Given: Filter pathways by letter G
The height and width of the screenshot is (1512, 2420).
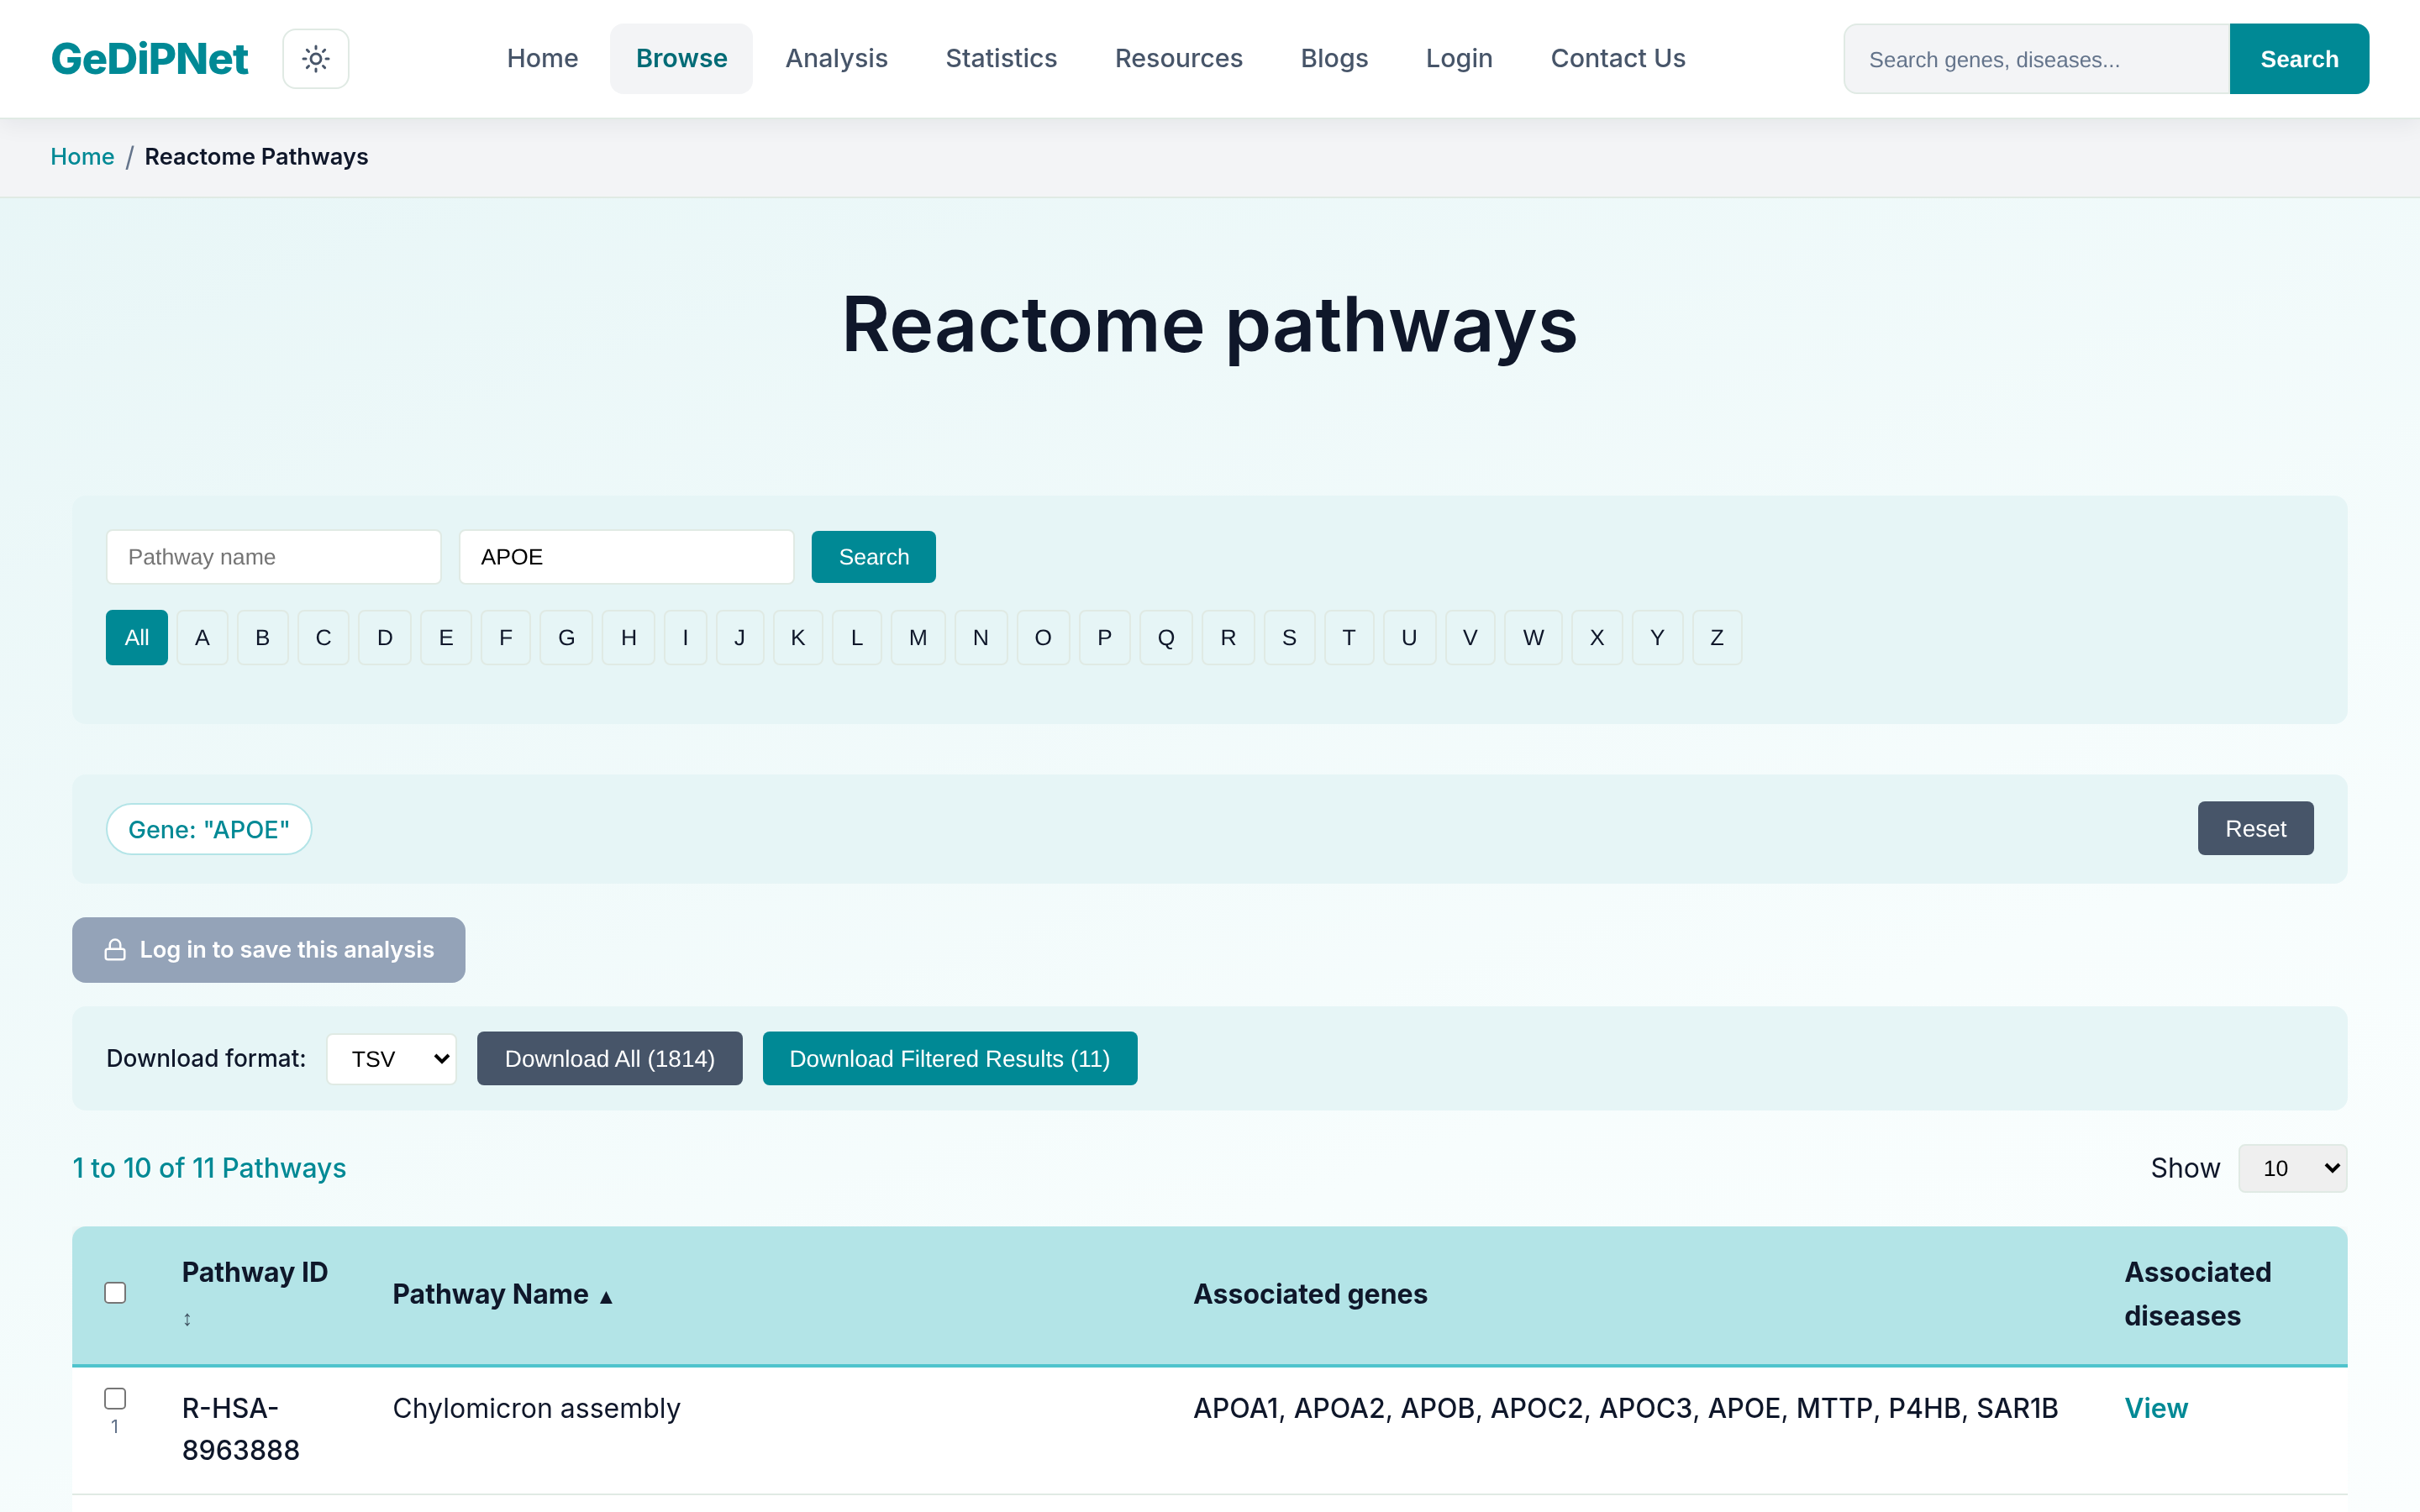Looking at the screenshot, I should (567, 638).
